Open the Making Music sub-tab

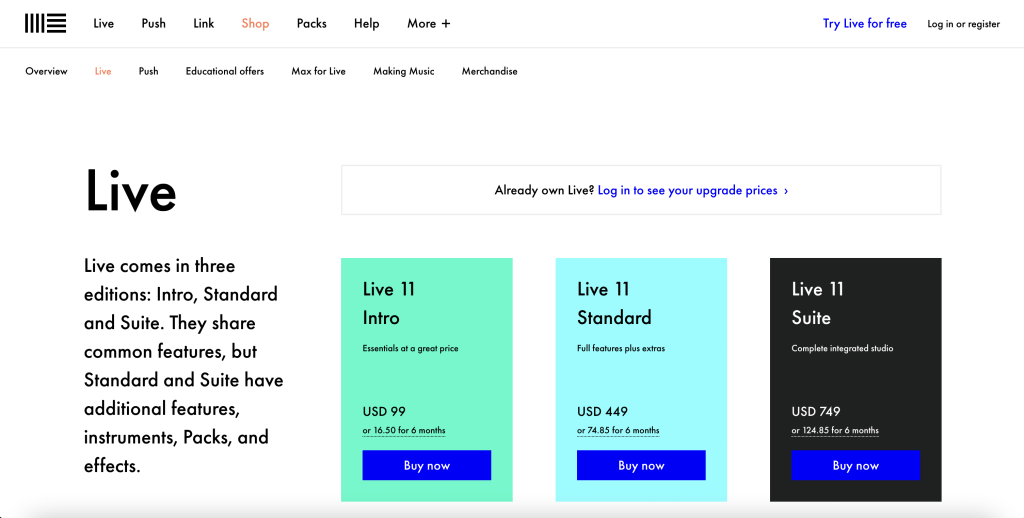(404, 71)
